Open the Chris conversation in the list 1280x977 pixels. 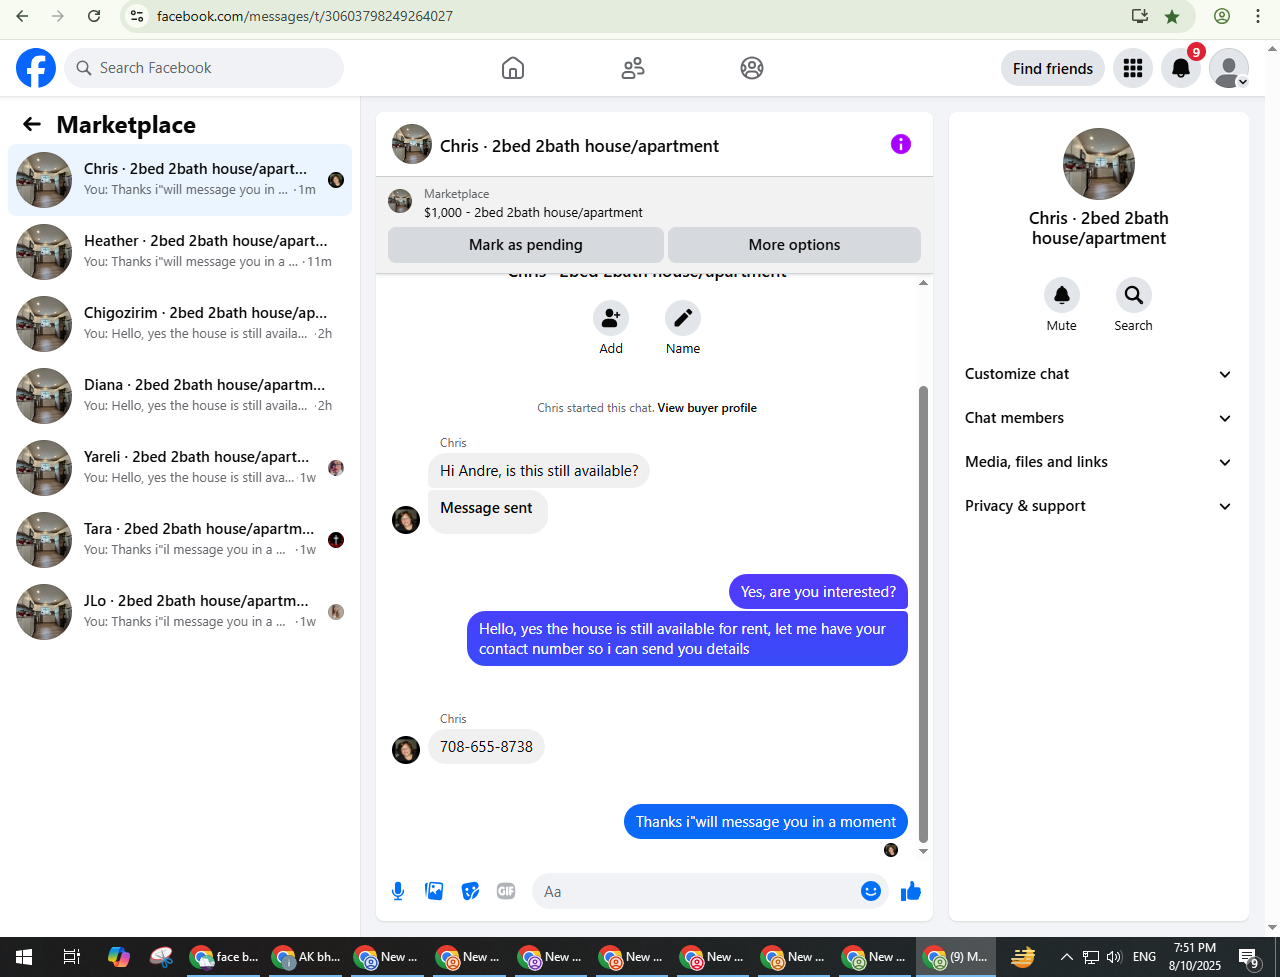[180, 180]
